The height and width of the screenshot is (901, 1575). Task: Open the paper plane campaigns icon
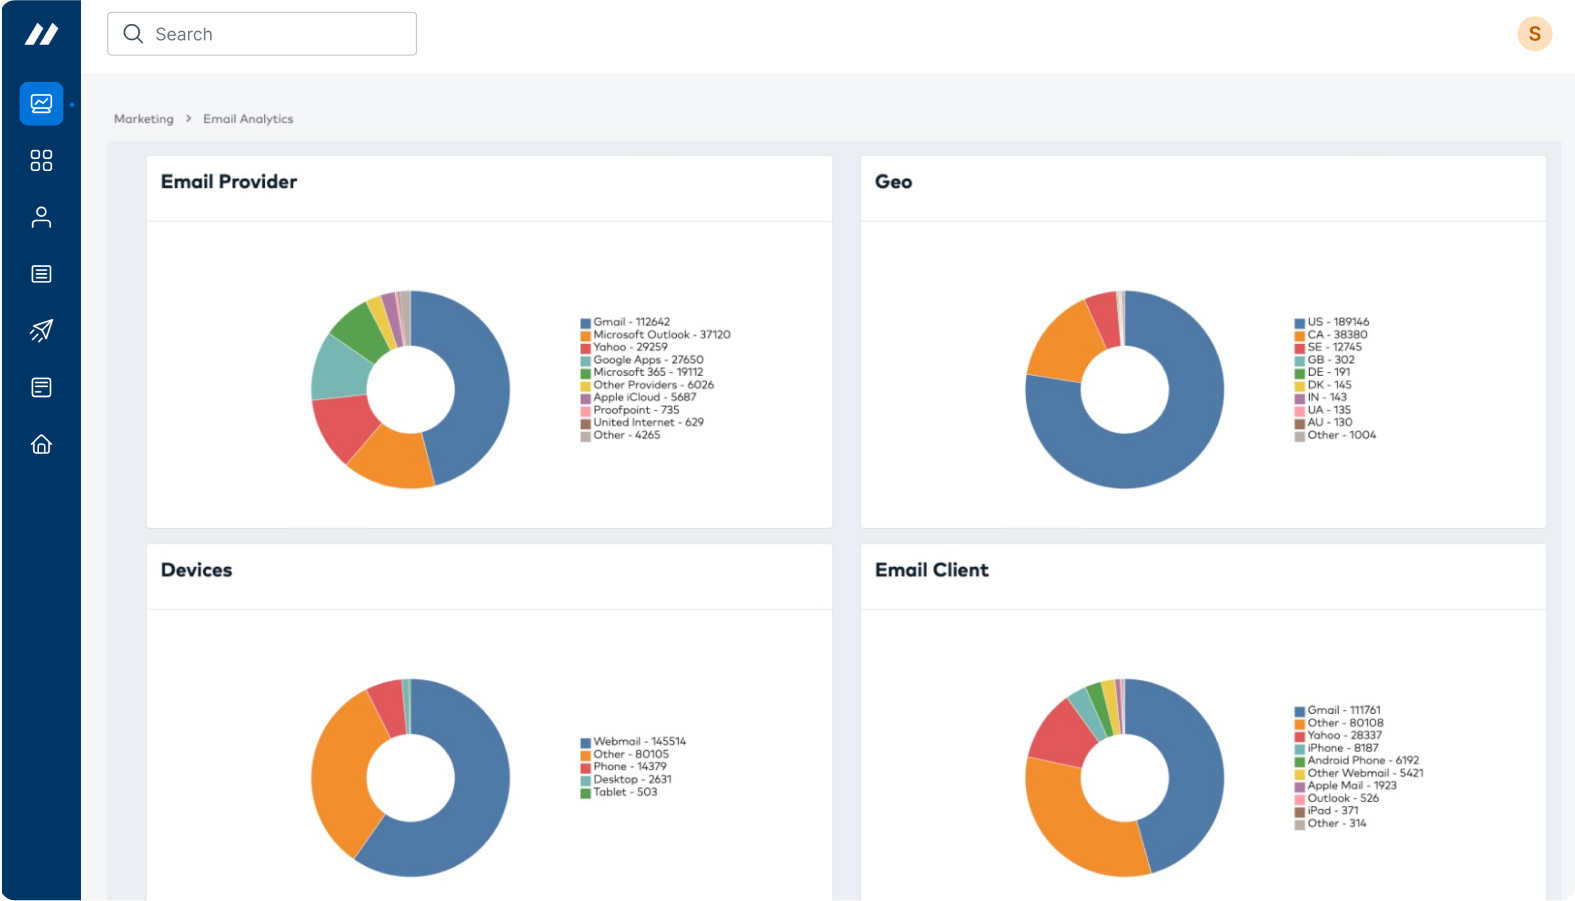pos(41,331)
